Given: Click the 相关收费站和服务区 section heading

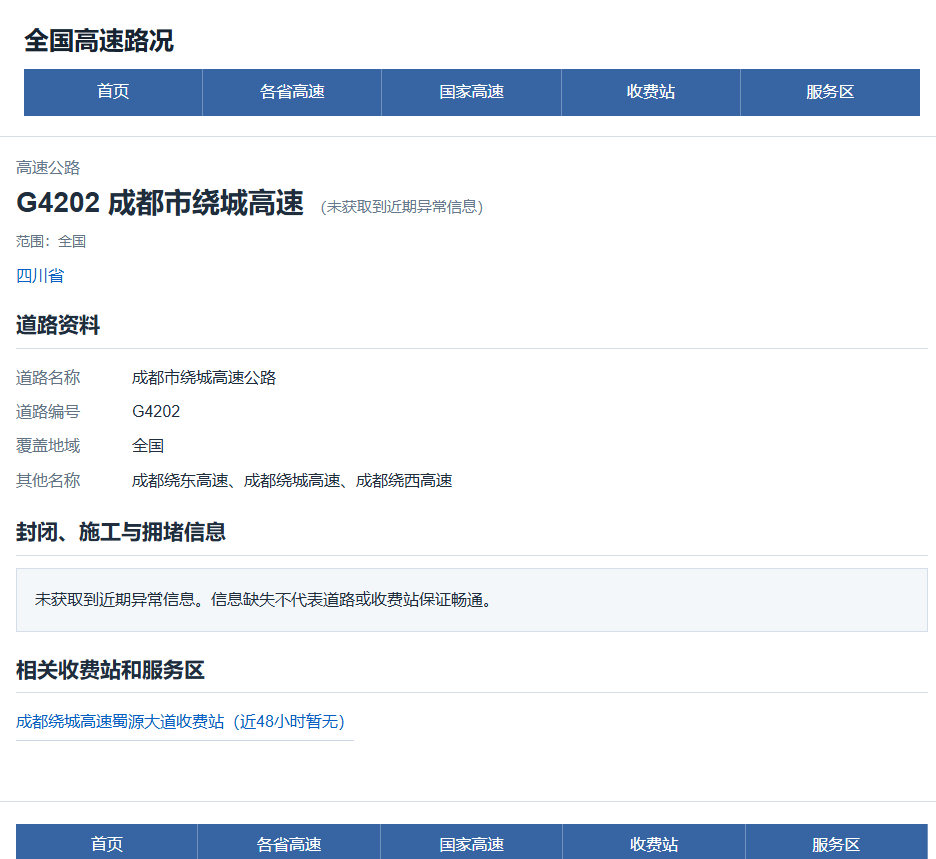Looking at the screenshot, I should (110, 670).
